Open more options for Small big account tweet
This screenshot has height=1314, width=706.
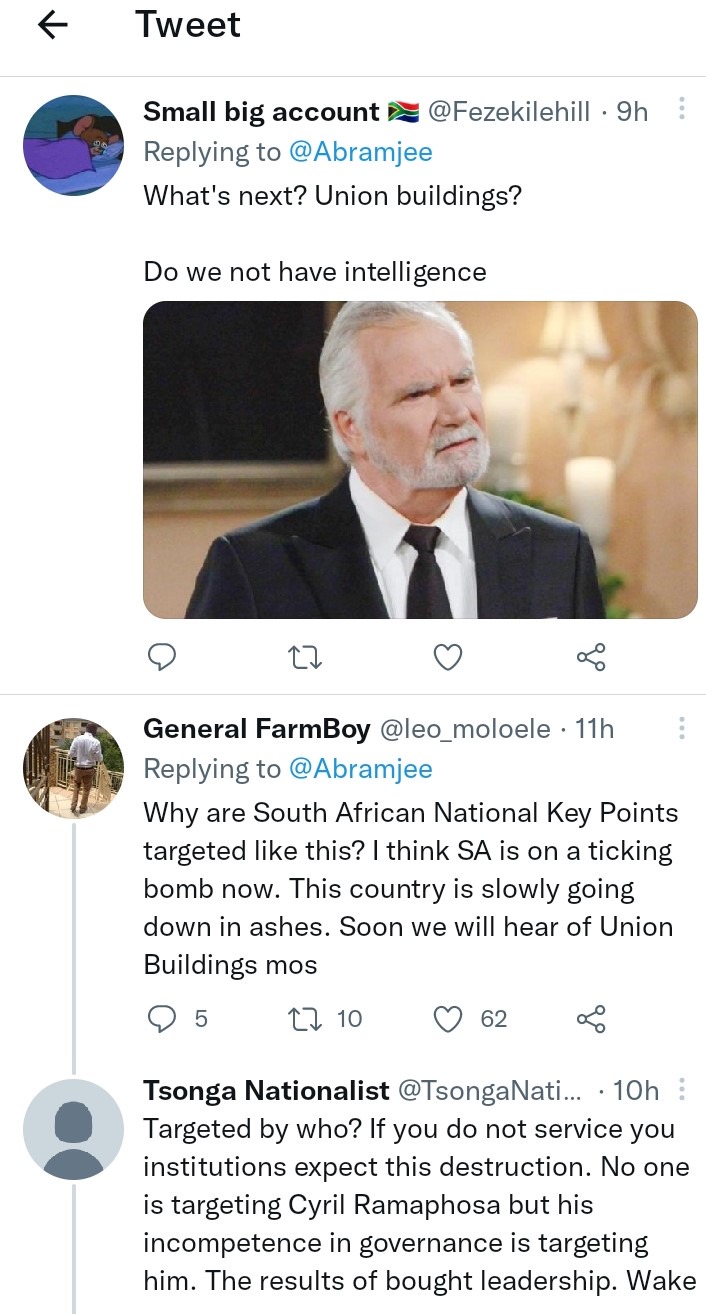click(x=681, y=110)
